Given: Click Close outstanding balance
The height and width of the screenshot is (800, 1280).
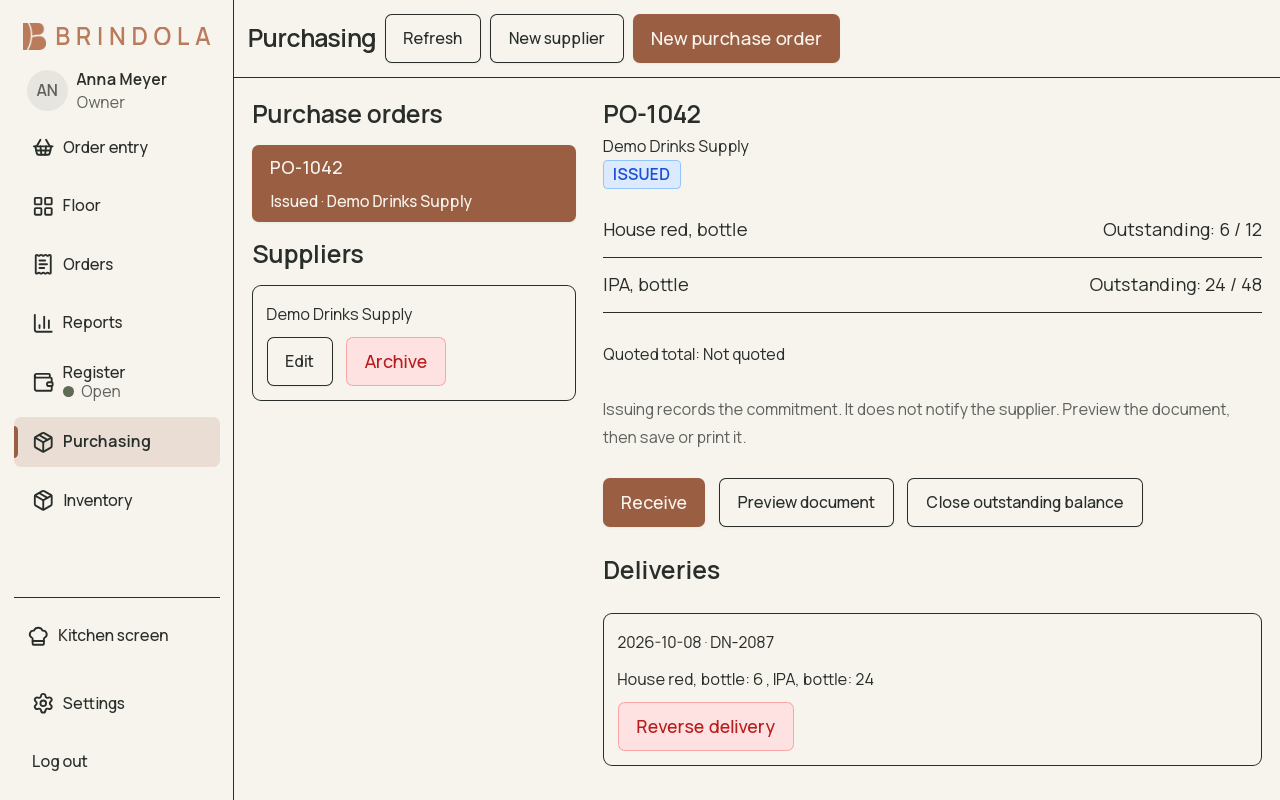Looking at the screenshot, I should click(1025, 503).
